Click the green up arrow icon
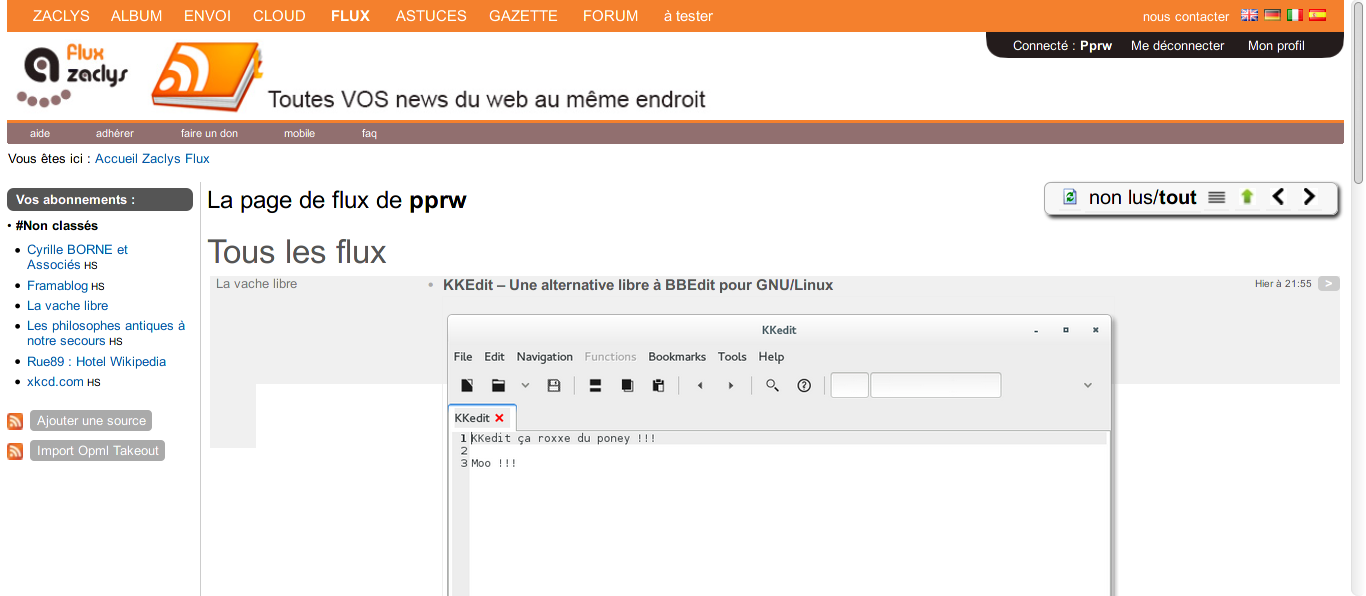 [x=1246, y=198]
